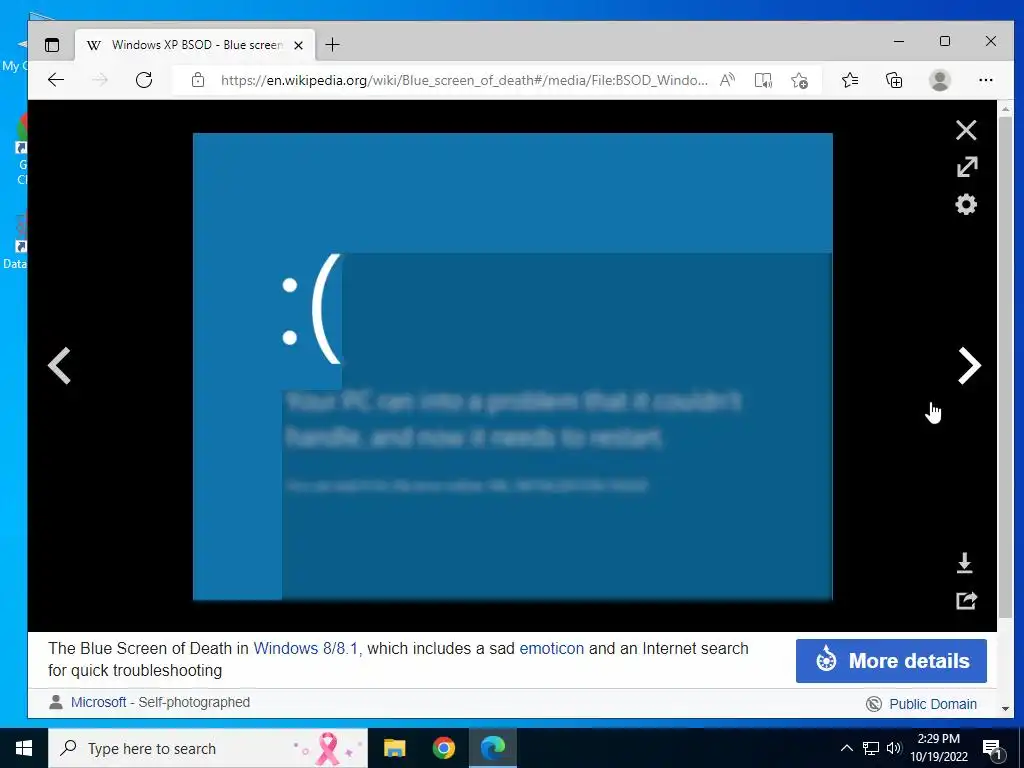Image resolution: width=1024 pixels, height=768 pixels.
Task: Show hidden system tray icons
Action: 846,748
